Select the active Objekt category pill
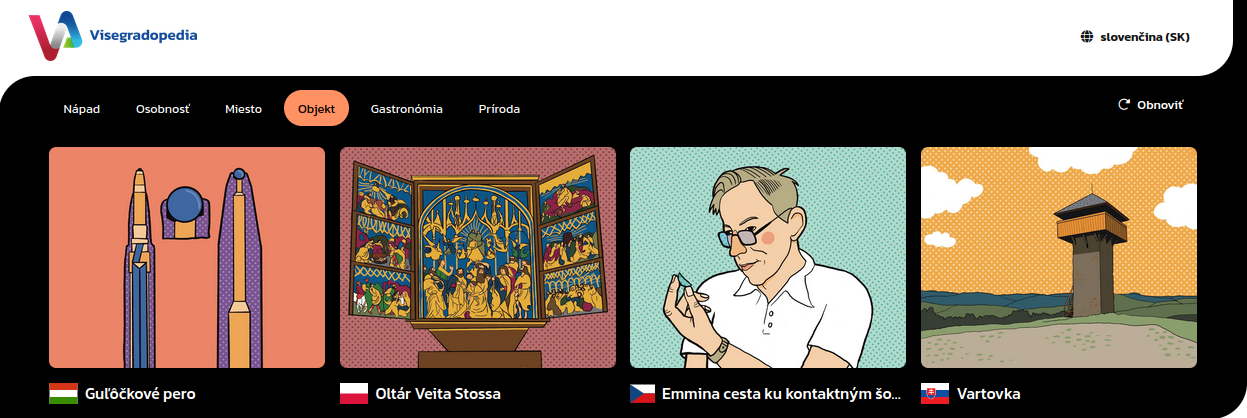The image size is (1247, 418). [316, 108]
